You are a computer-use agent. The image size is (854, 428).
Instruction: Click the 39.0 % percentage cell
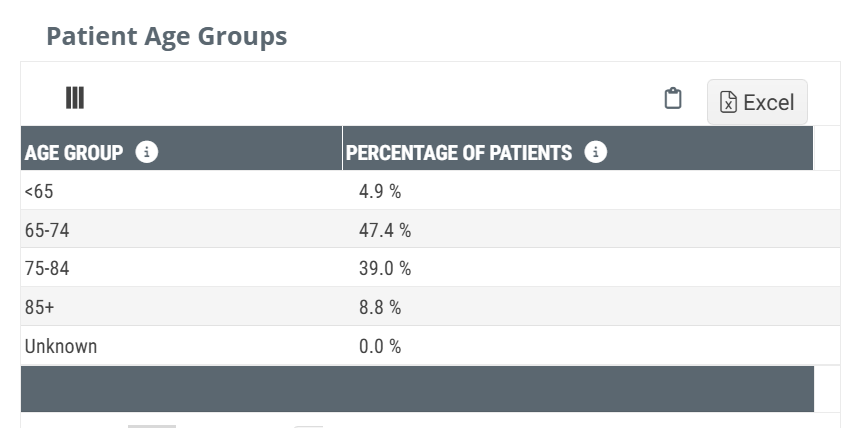click(385, 269)
